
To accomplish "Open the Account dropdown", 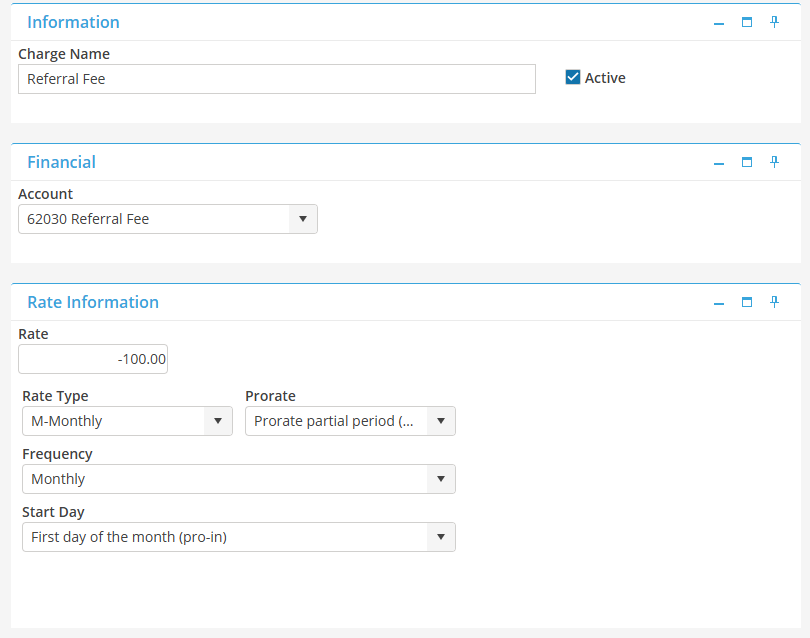I will 303,219.
